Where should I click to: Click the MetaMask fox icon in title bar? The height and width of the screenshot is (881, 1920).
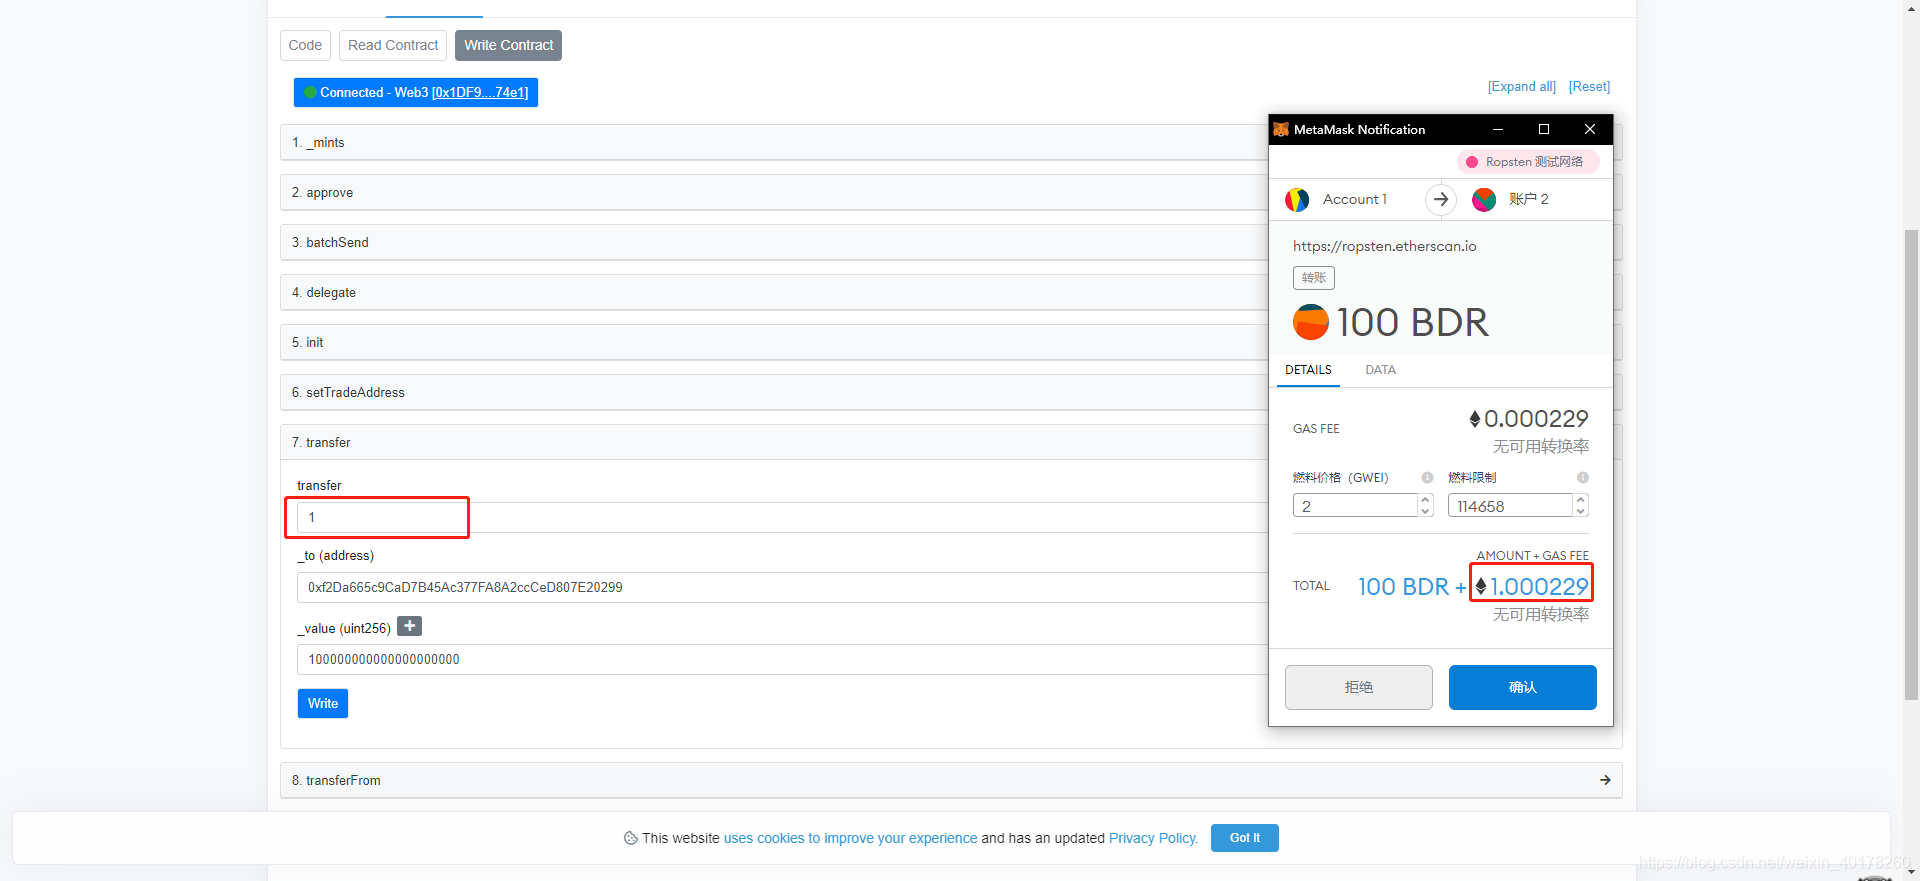(x=1281, y=129)
